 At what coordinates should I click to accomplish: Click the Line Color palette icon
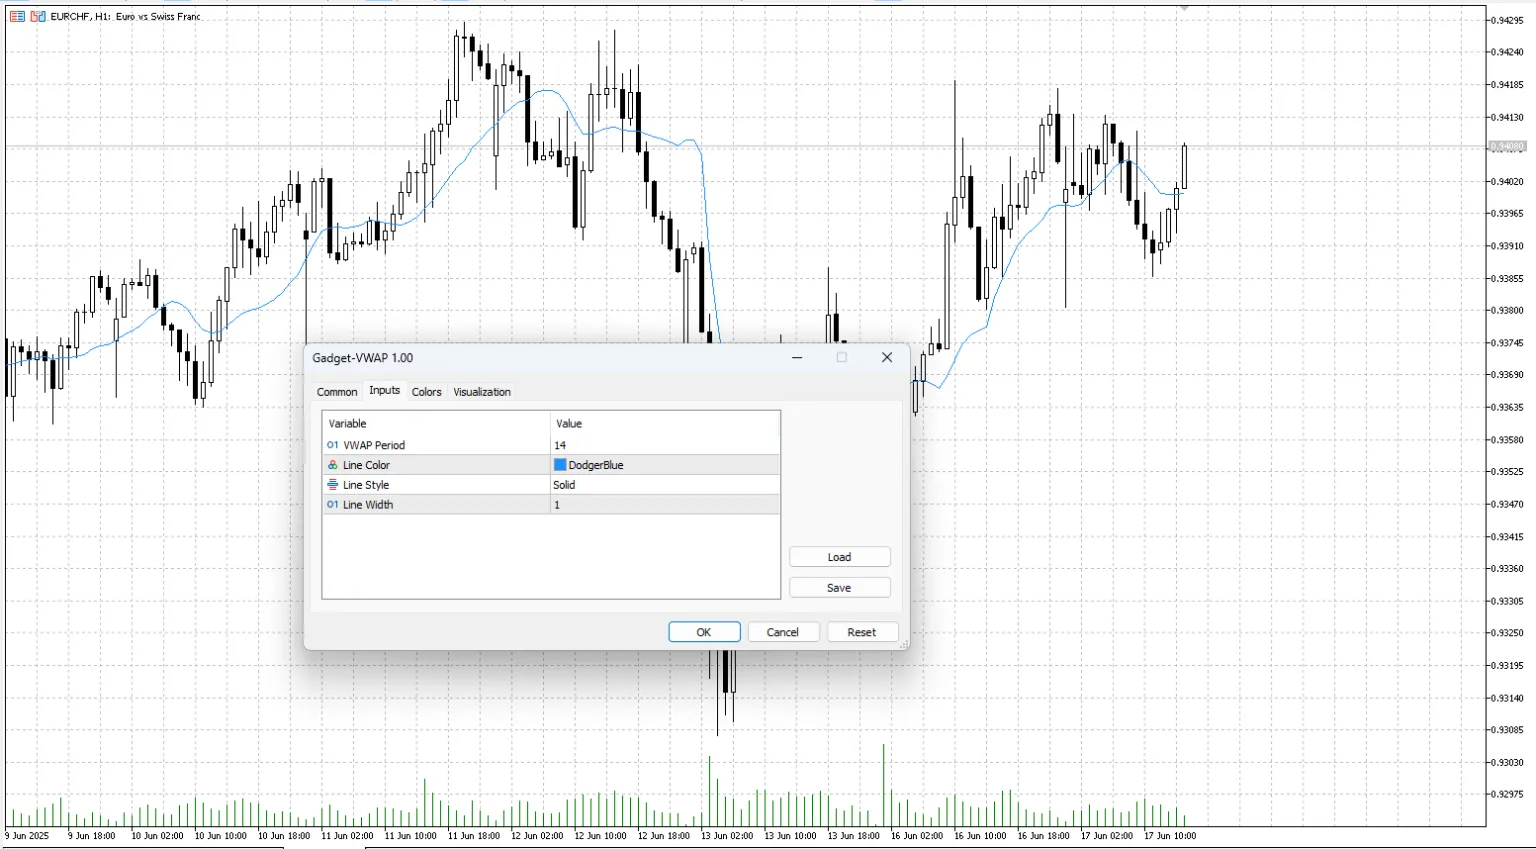click(333, 465)
